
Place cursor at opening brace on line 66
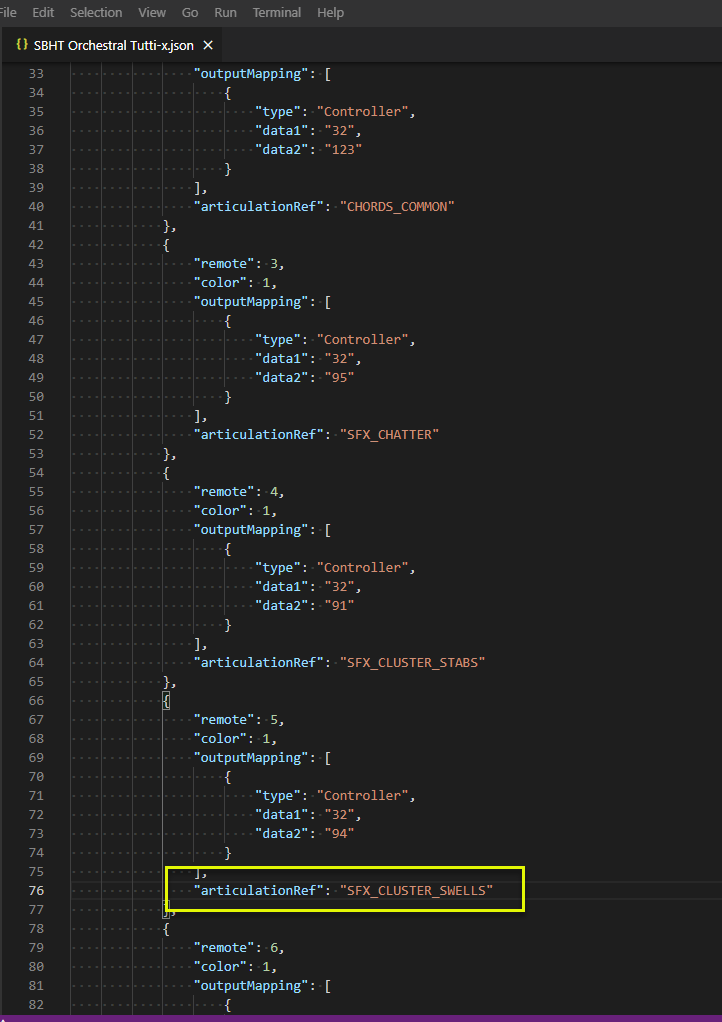[x=167, y=701]
